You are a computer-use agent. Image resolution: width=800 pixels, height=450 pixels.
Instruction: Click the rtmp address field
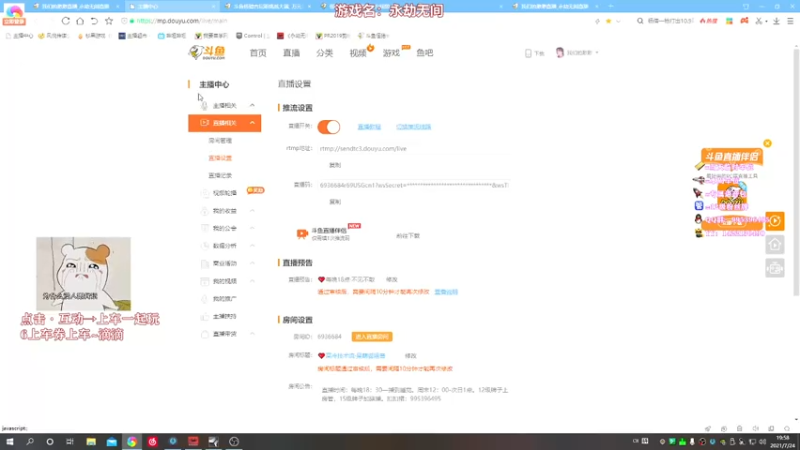click(413, 148)
